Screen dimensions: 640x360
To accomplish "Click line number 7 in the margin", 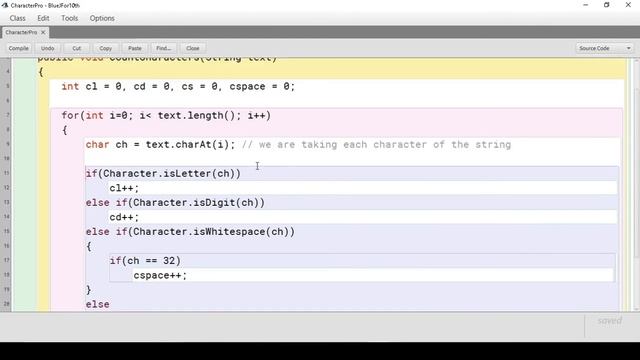I will pyautogui.click(x=7, y=115).
